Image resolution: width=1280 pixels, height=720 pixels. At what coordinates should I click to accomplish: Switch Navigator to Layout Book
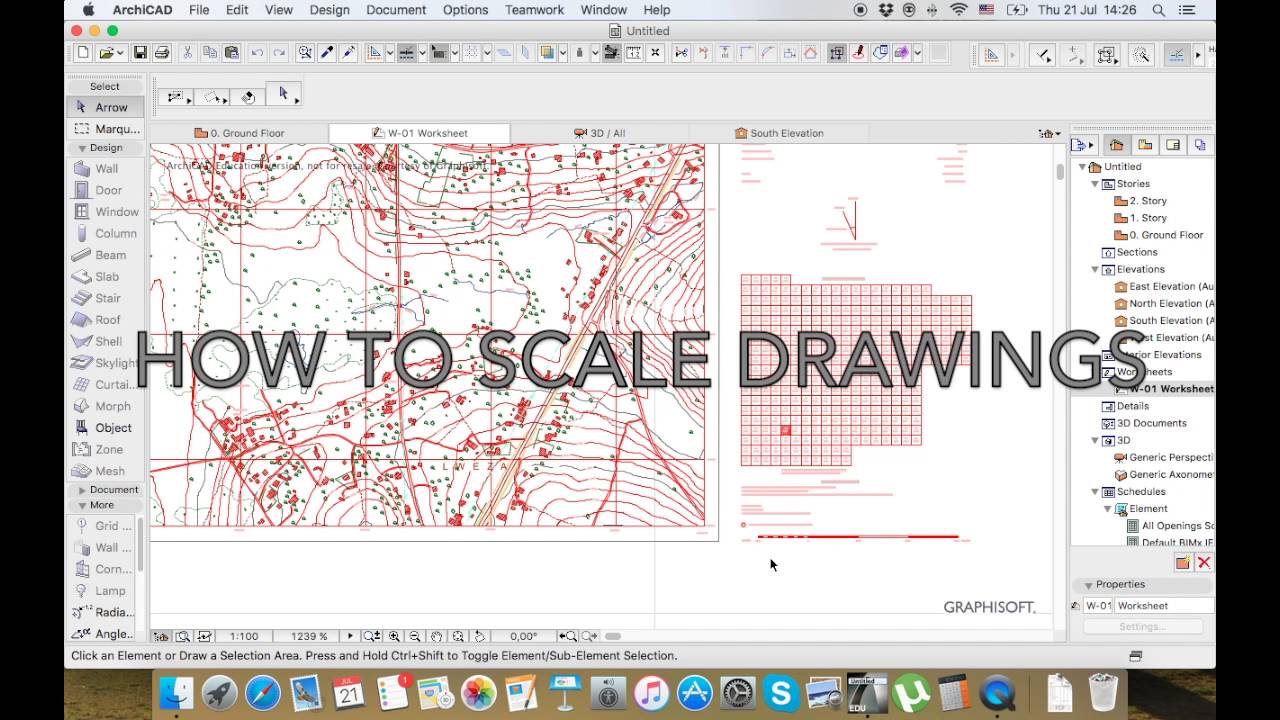pyautogui.click(x=1173, y=145)
